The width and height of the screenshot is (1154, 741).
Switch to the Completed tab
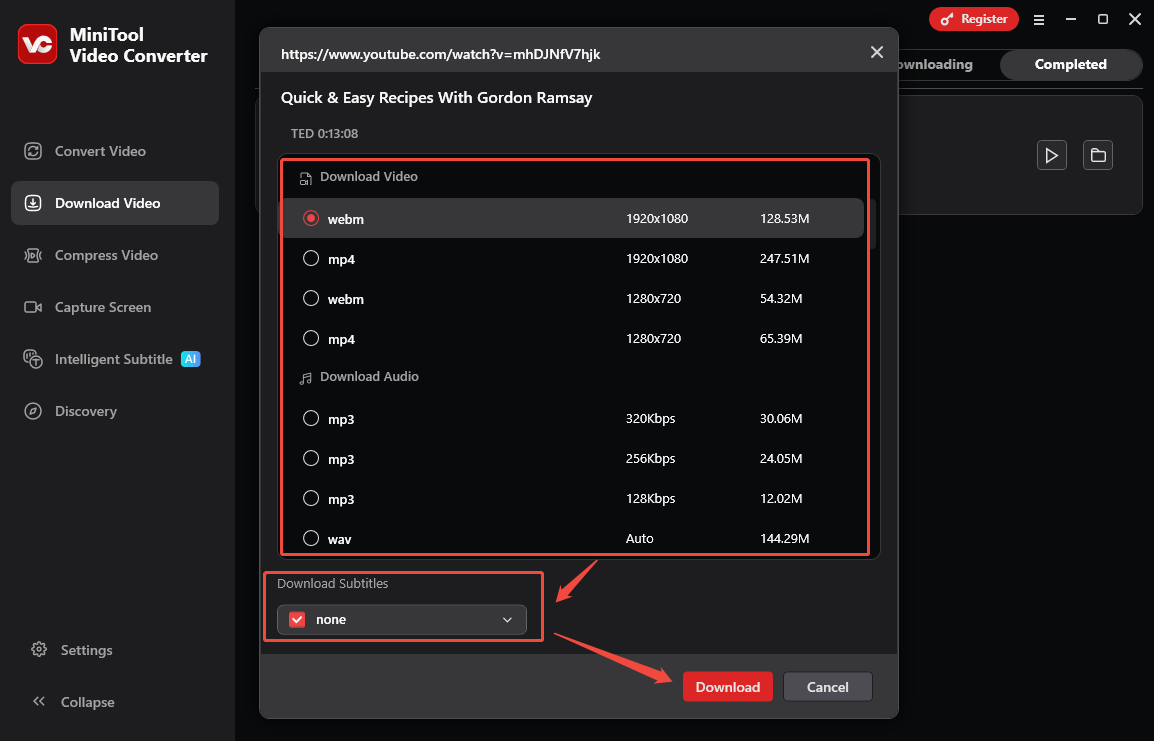click(1070, 64)
